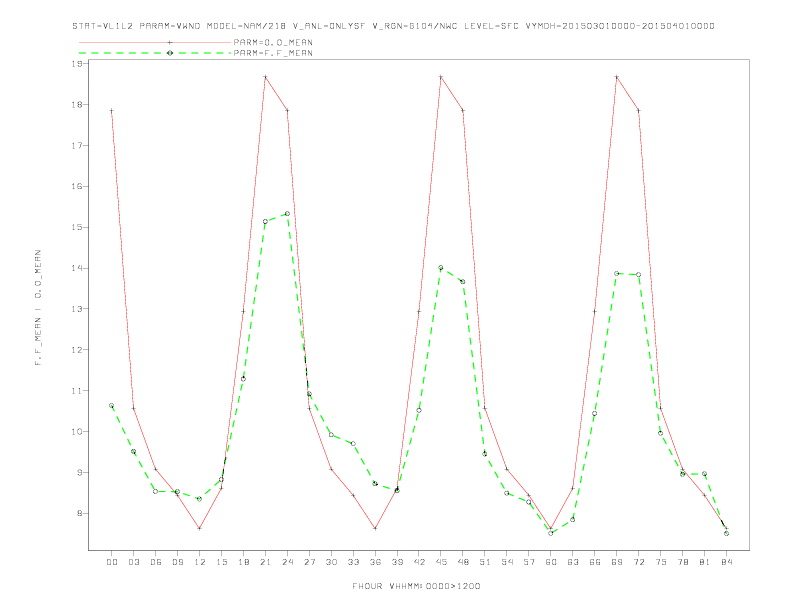This screenshot has height=612, width=792.
Task: Click the x-axis tick label 30
Action: 331,562
